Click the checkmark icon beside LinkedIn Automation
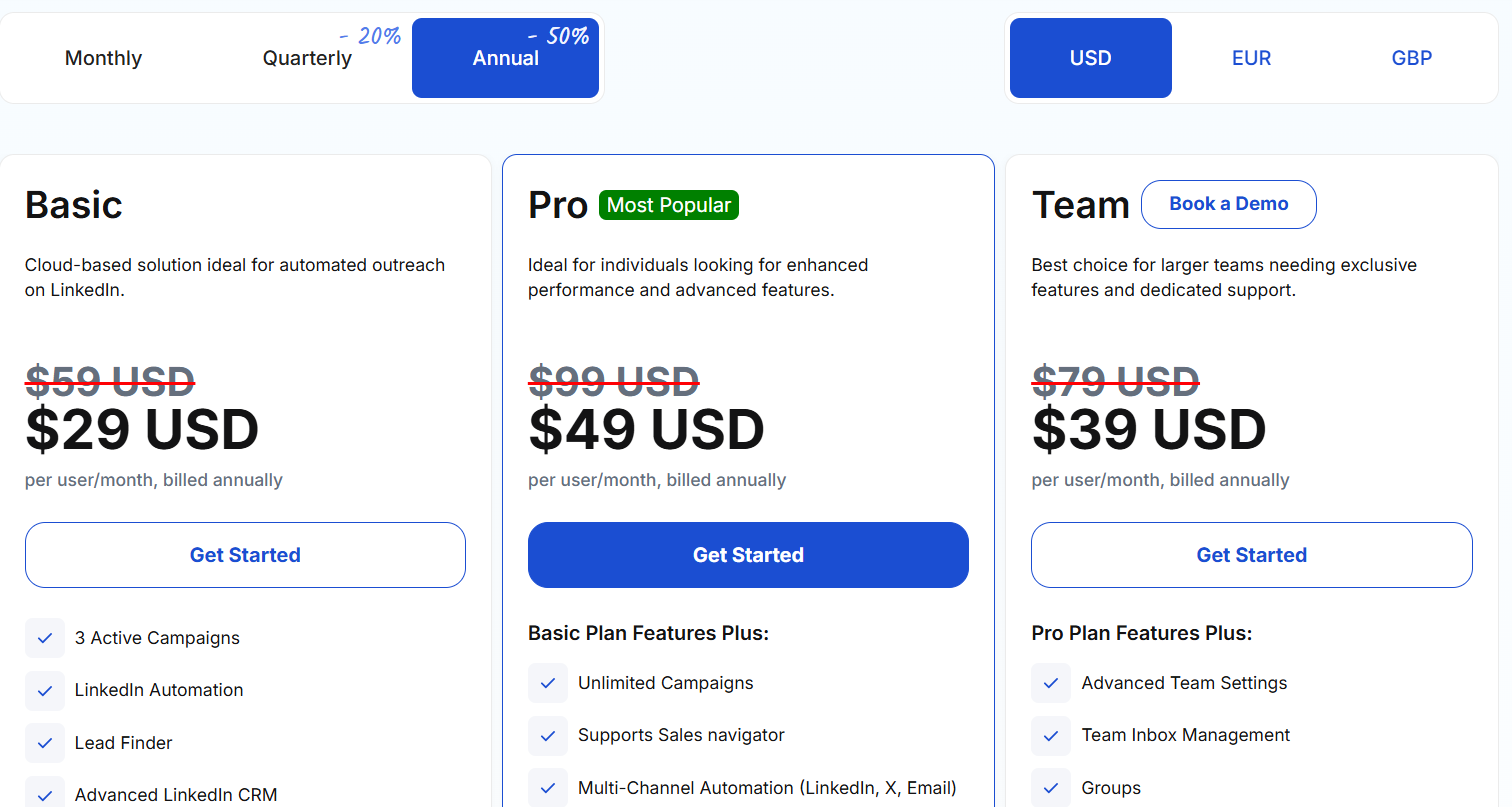This screenshot has width=1512, height=807. (x=45, y=690)
